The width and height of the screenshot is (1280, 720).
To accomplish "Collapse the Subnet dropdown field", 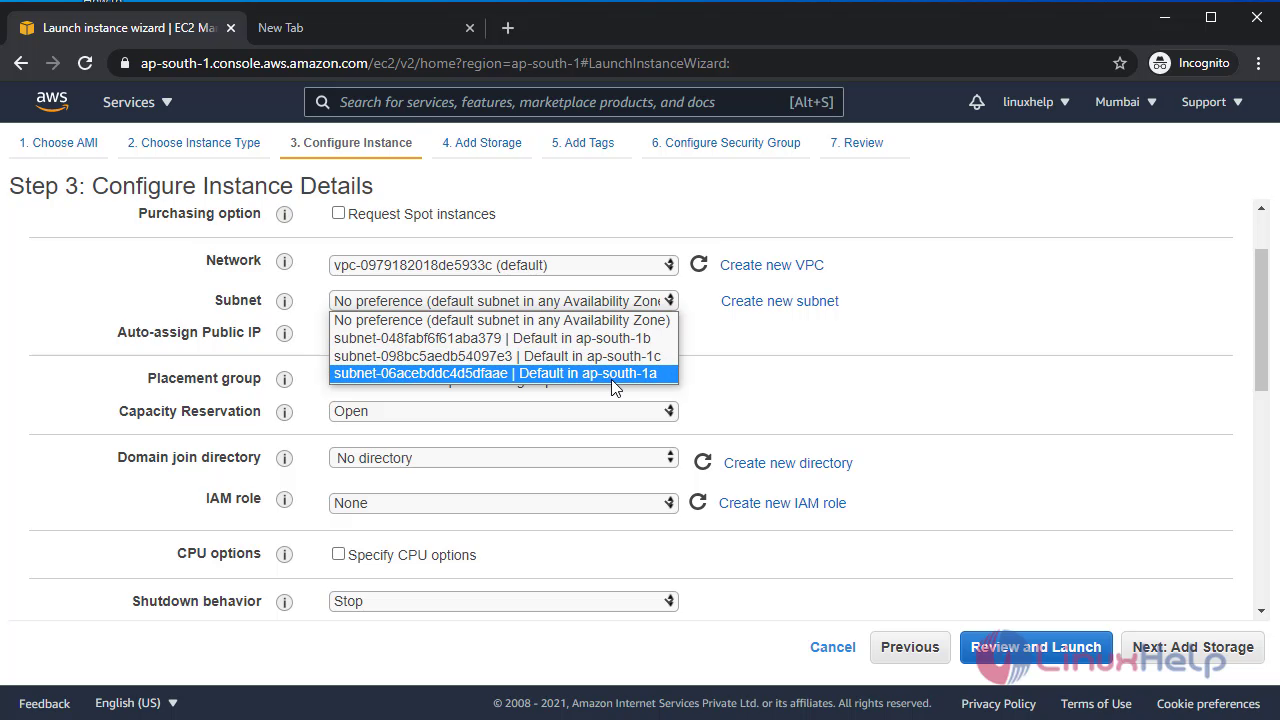I will point(504,301).
